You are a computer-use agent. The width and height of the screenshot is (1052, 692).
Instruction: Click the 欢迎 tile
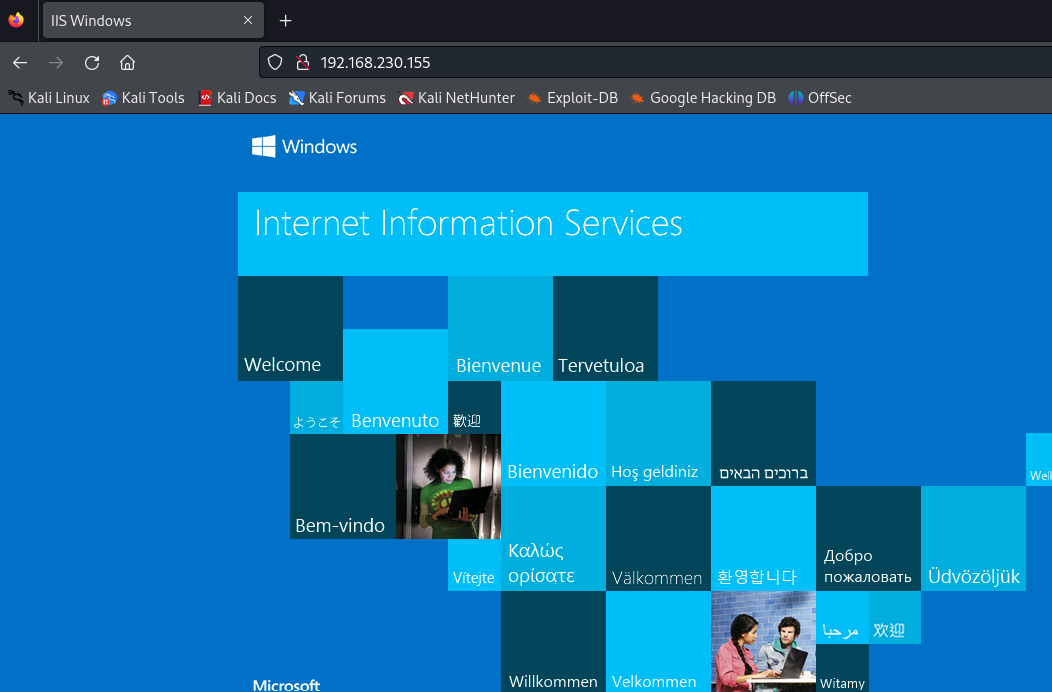(x=895, y=617)
